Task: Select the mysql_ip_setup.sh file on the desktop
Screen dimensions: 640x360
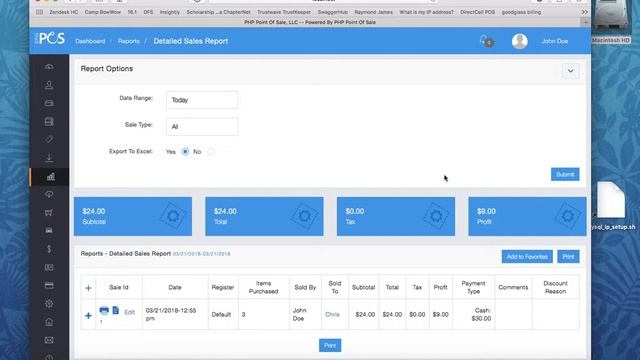Action: pyautogui.click(x=611, y=205)
